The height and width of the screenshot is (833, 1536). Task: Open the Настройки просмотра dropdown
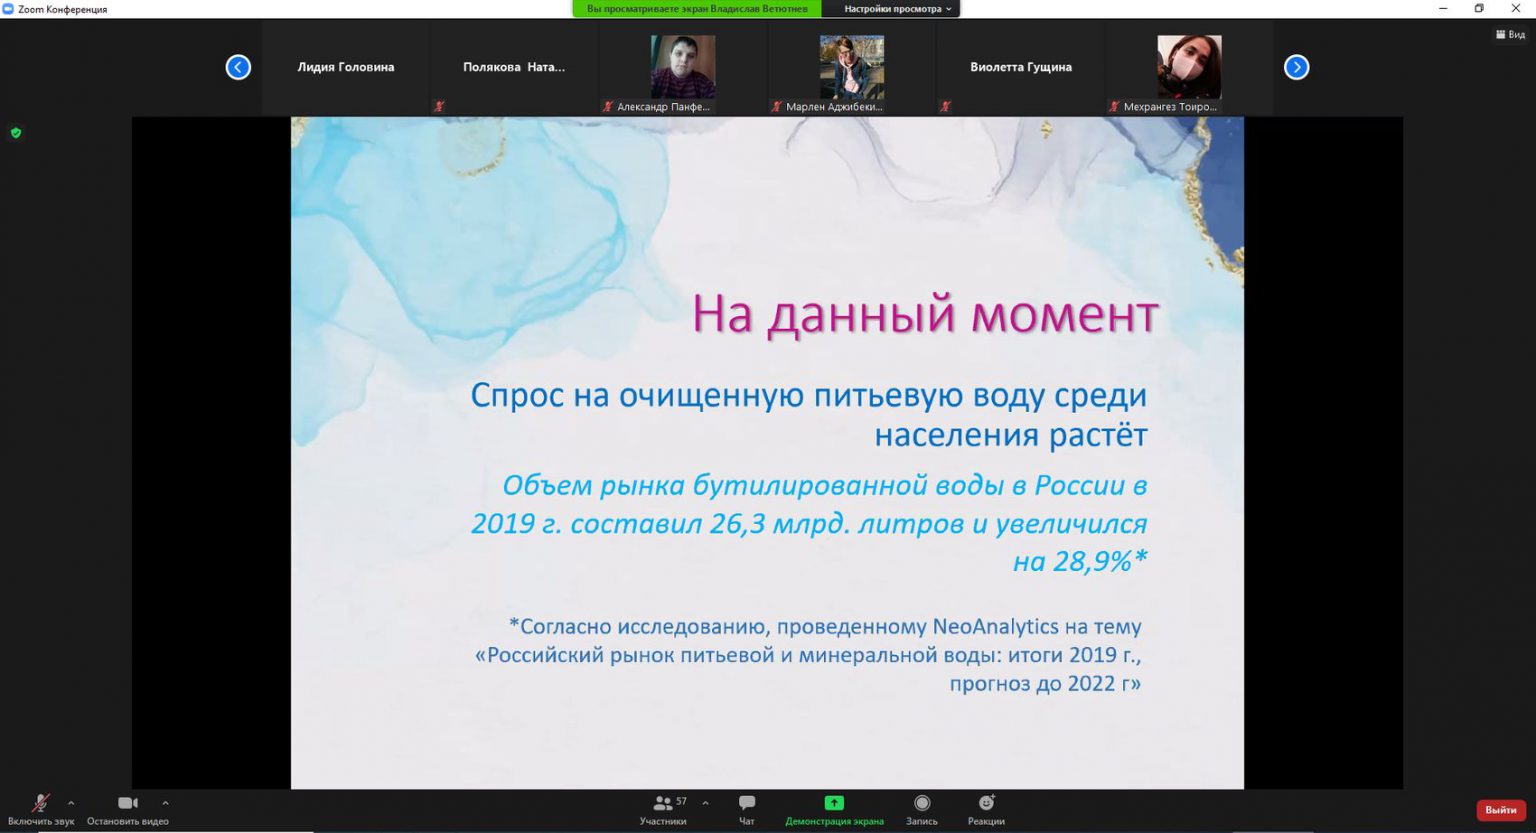[x=897, y=9]
